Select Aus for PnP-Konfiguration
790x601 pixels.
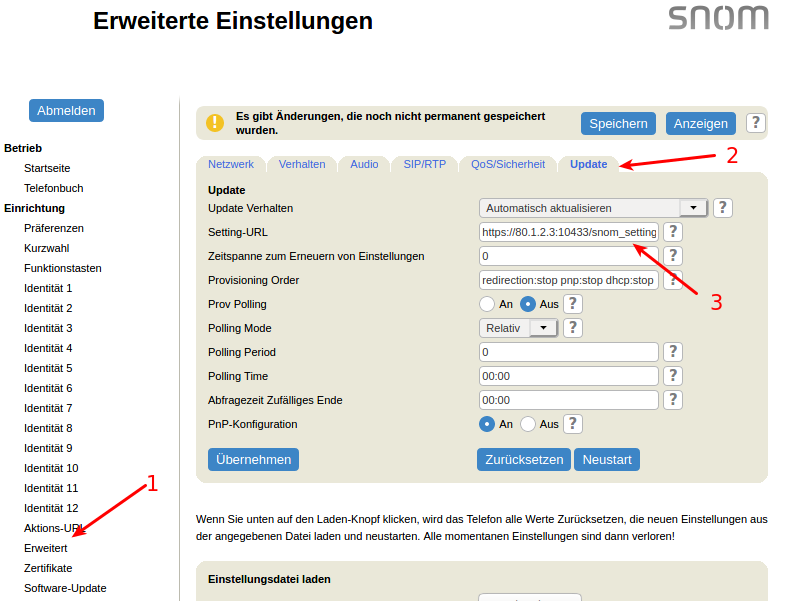click(x=529, y=424)
